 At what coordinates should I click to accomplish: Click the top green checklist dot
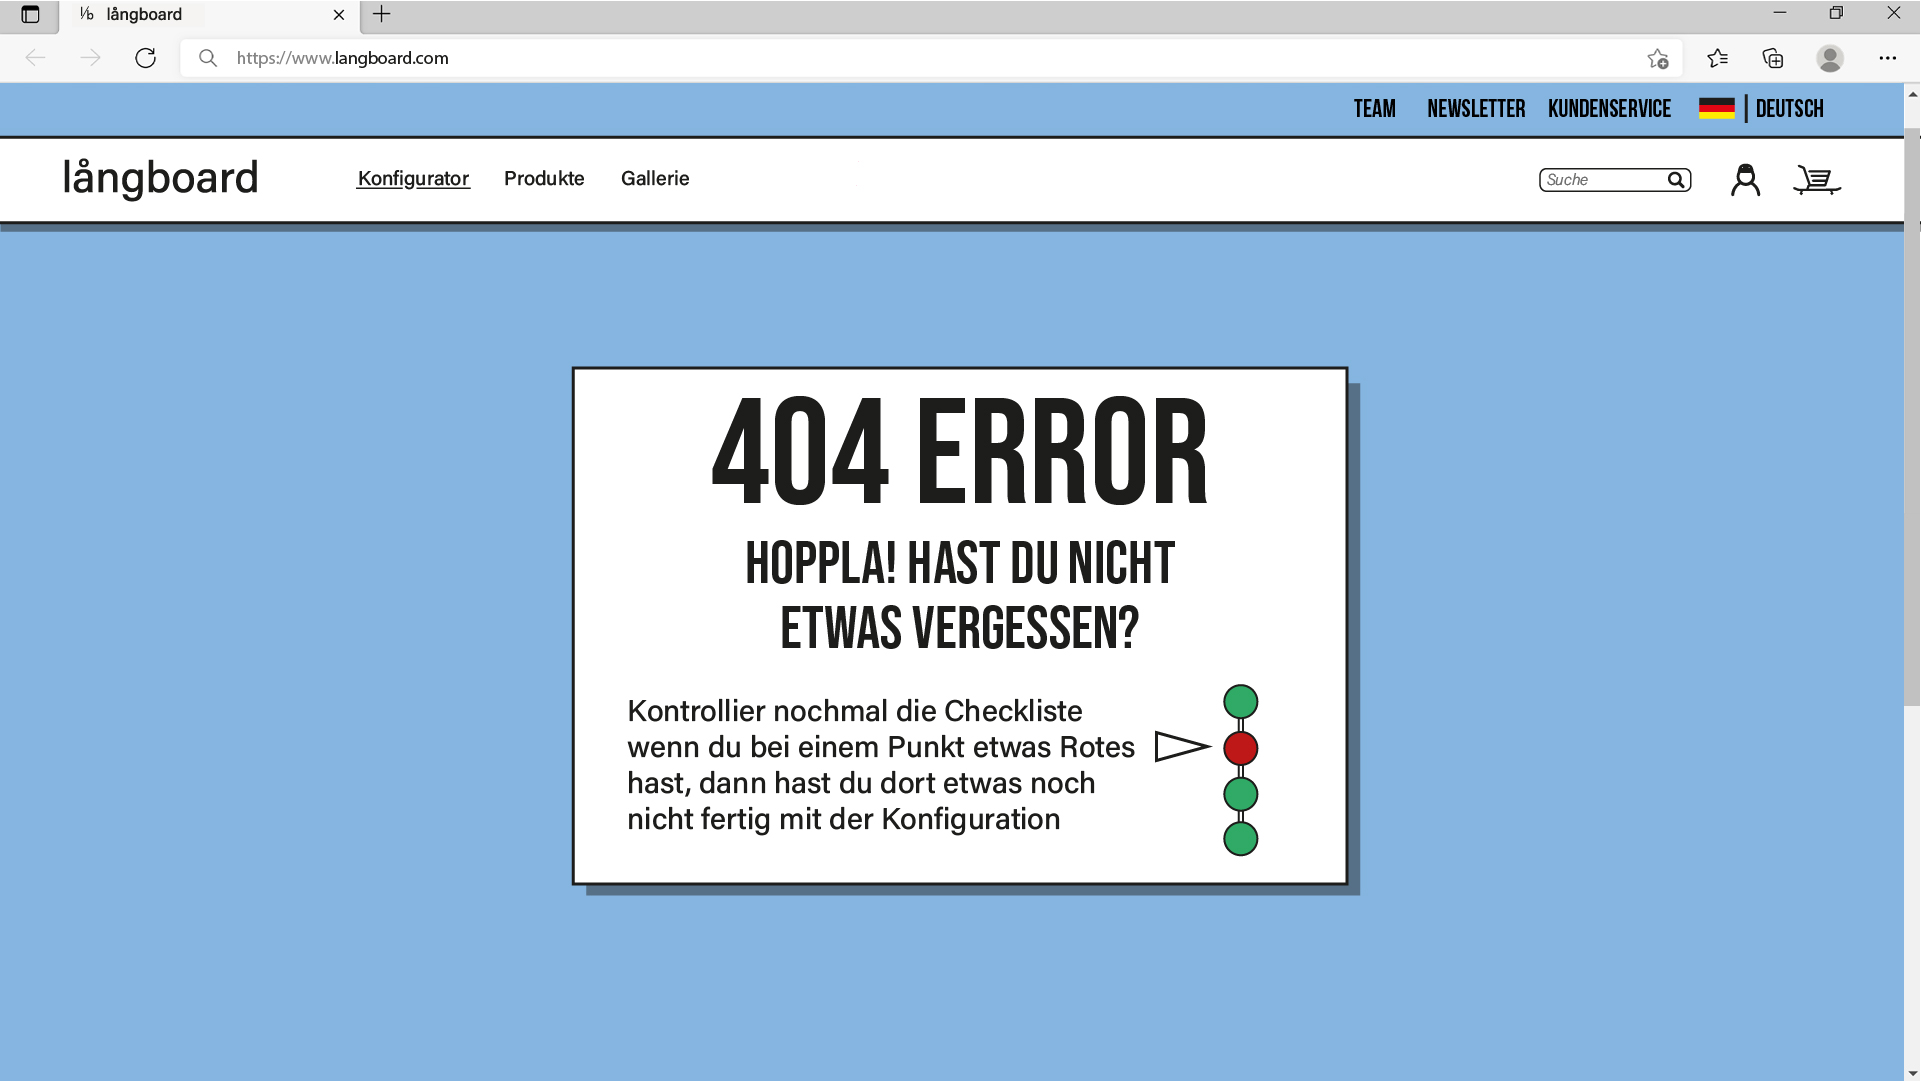1240,702
